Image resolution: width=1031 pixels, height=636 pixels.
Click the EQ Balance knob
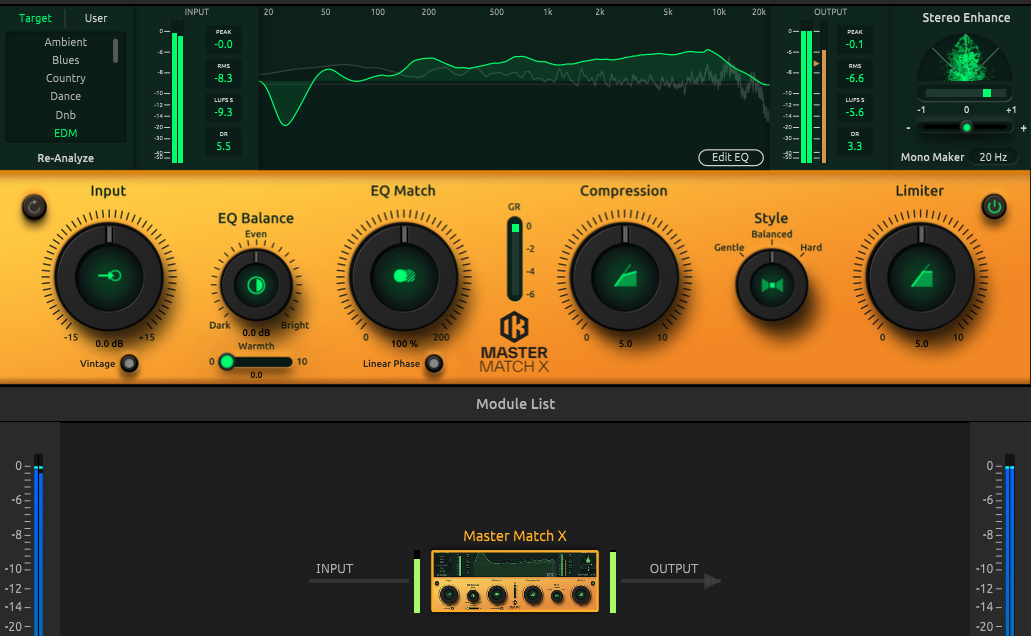(256, 285)
